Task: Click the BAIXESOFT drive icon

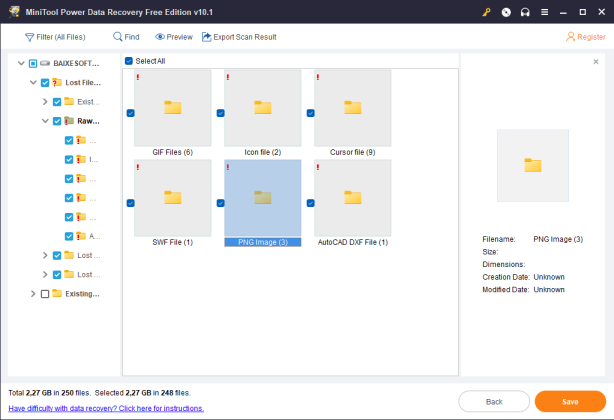Action: click(45, 63)
